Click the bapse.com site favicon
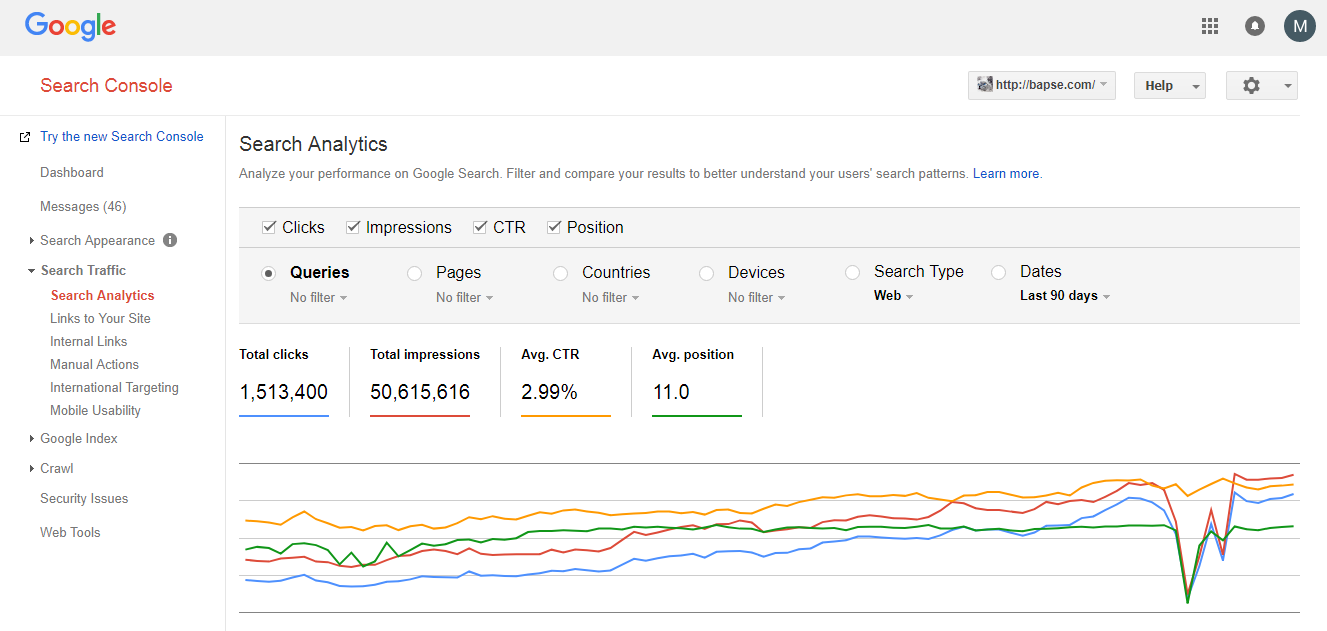Screen dimensions: 1327x631 tap(984, 85)
